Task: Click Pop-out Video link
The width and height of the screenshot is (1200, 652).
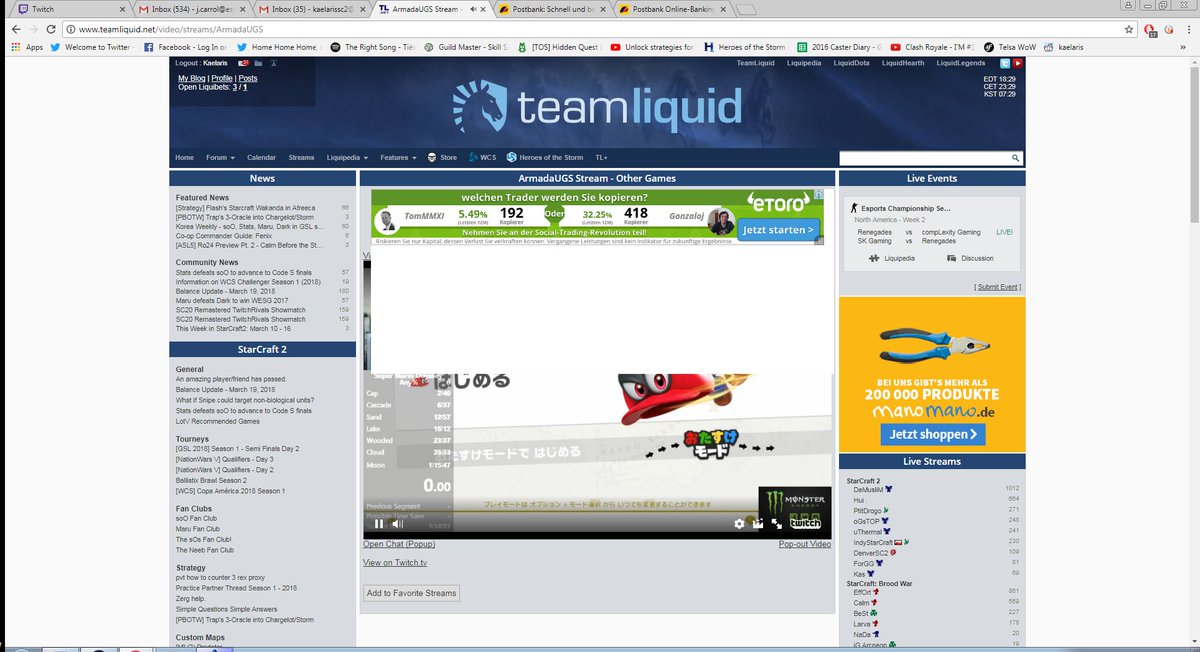Action: click(x=805, y=544)
